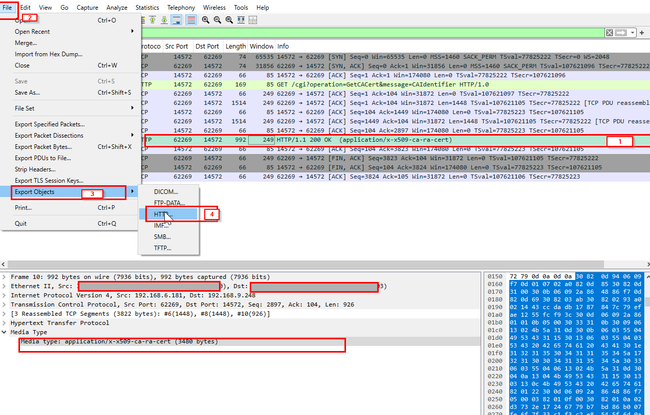Choose HTTP... export objects option
The height and width of the screenshot is (415, 650).
[169, 214]
